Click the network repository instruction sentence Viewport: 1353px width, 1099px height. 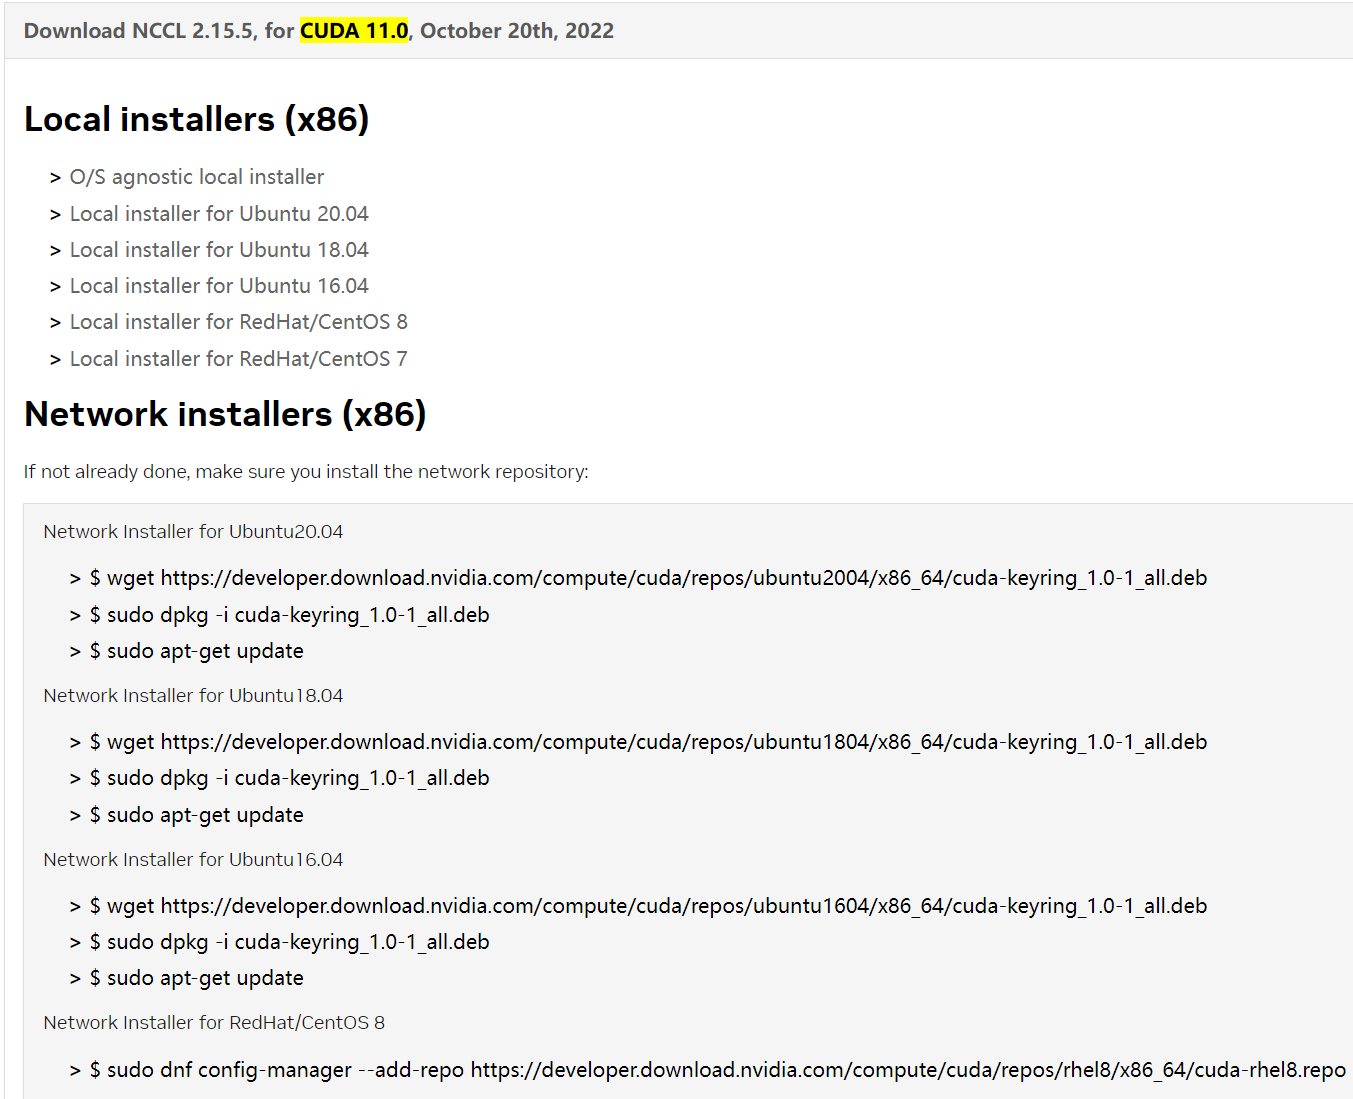coord(306,472)
